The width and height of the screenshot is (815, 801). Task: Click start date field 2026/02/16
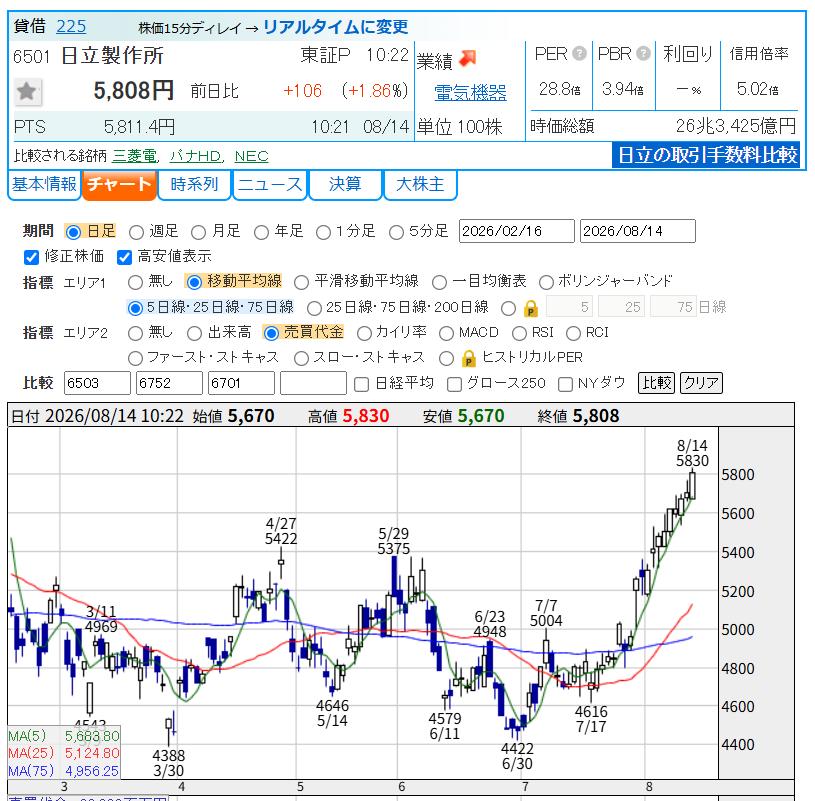click(517, 231)
